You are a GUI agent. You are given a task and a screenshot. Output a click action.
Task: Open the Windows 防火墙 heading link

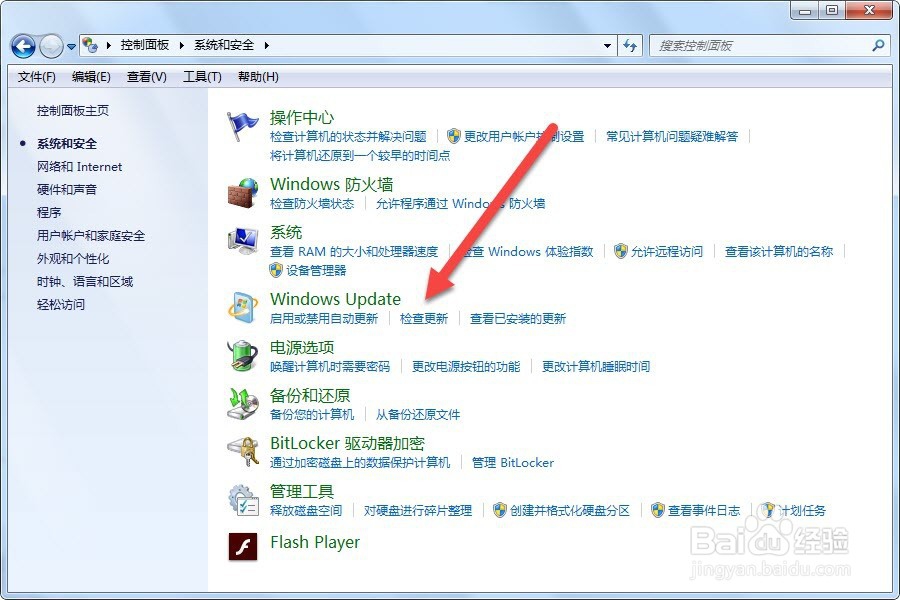(332, 184)
